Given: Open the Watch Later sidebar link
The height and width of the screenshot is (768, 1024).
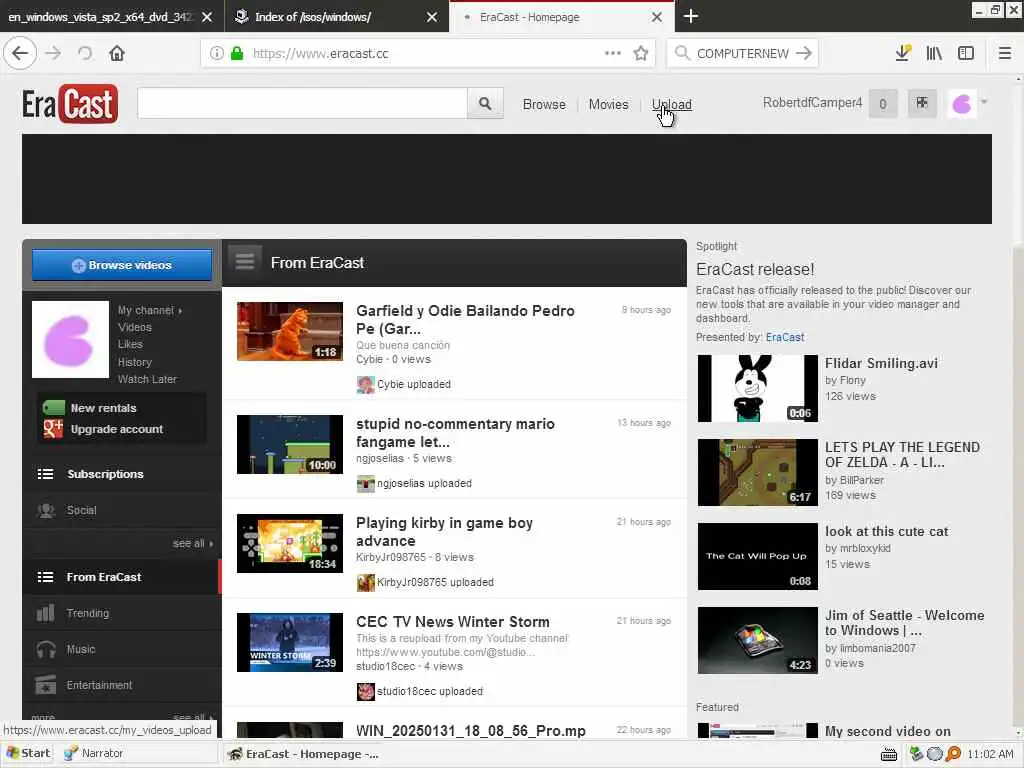Looking at the screenshot, I should (x=147, y=379).
